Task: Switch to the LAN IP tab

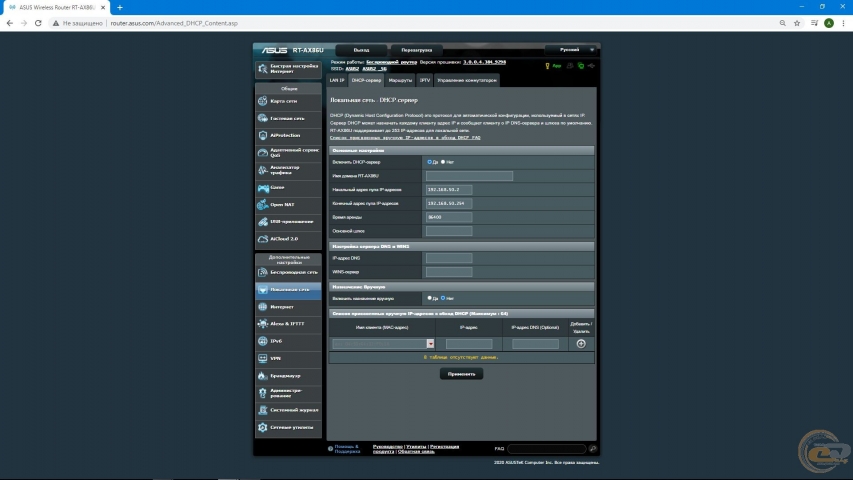Action: coord(337,81)
